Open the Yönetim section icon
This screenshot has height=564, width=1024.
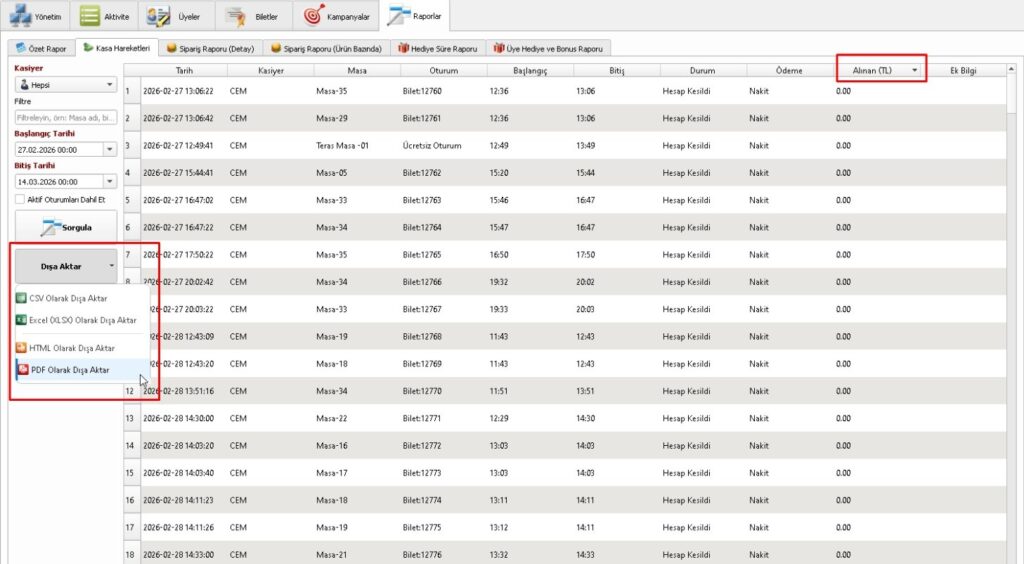[22, 16]
